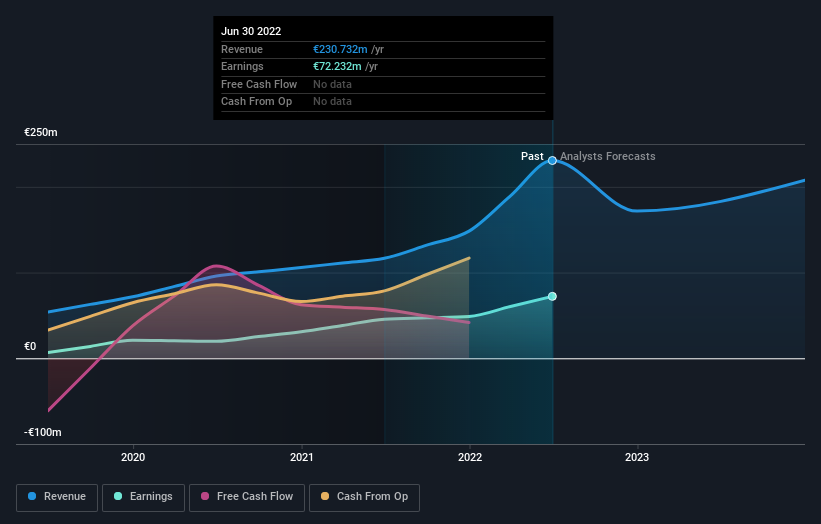Select the 2021 x-axis label
821x524 pixels.
[x=302, y=457]
